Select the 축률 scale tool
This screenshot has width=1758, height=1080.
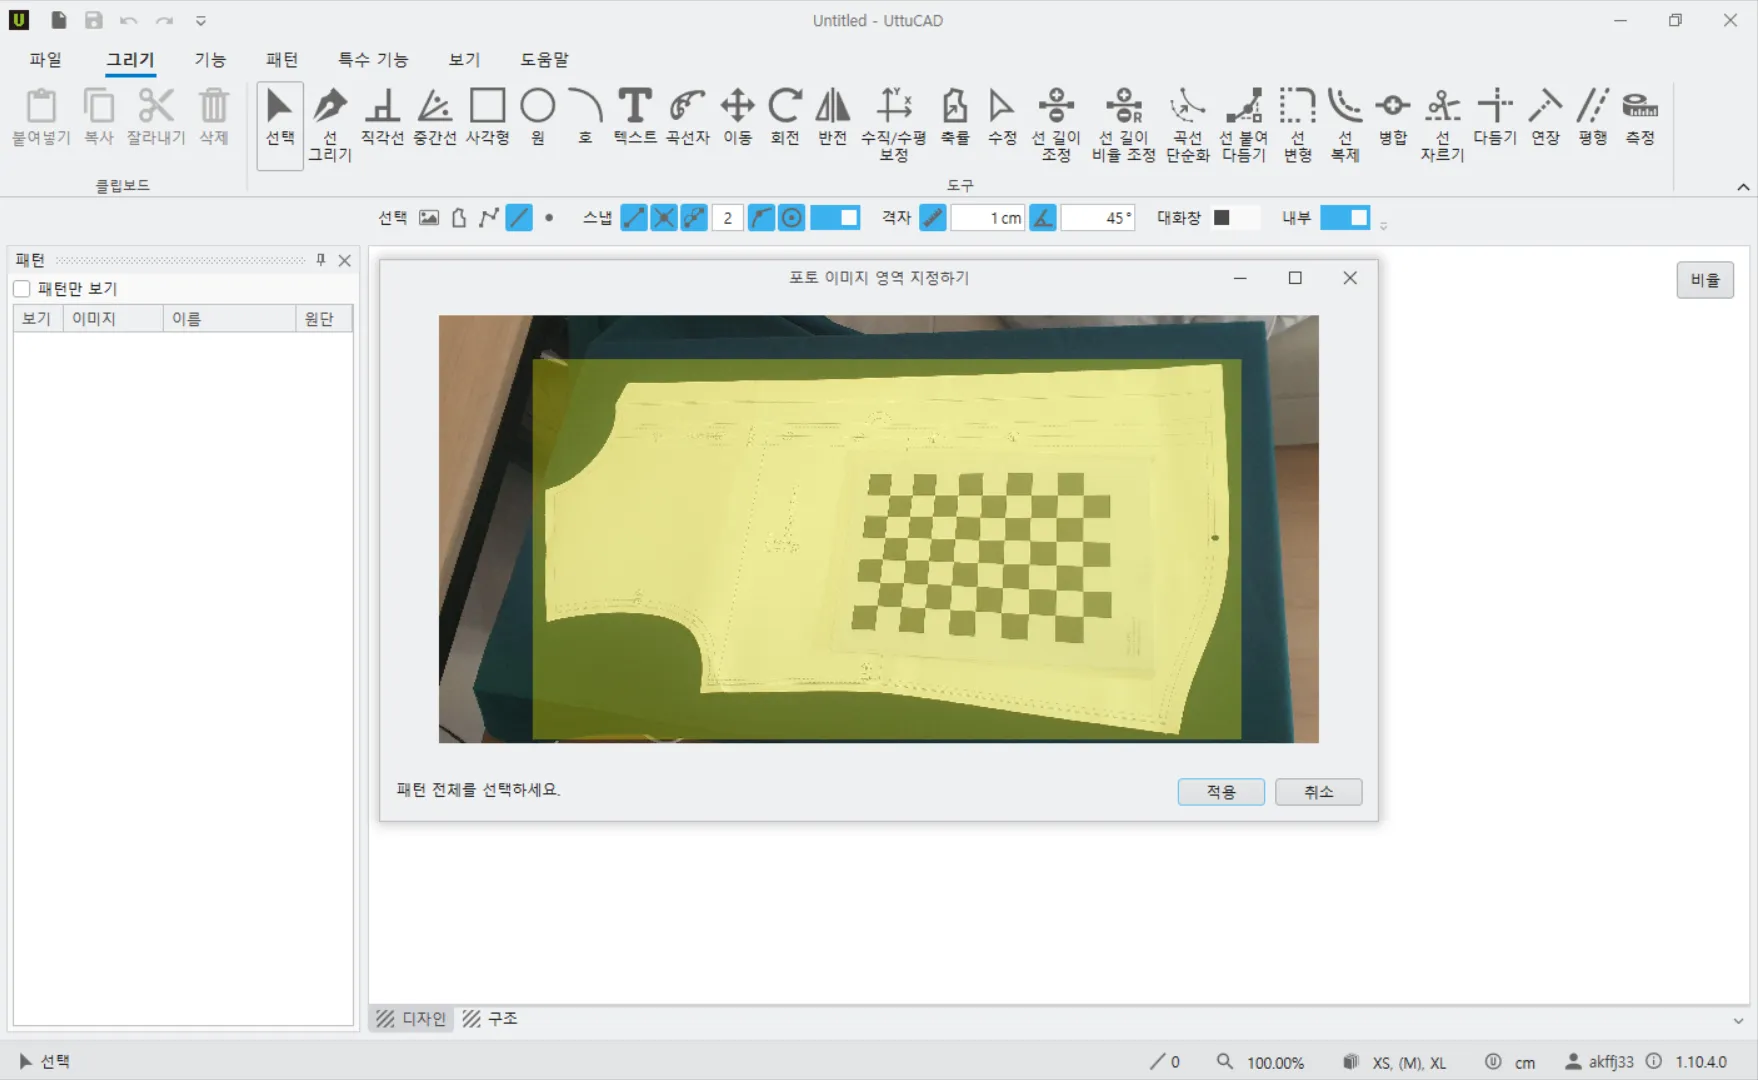click(955, 118)
